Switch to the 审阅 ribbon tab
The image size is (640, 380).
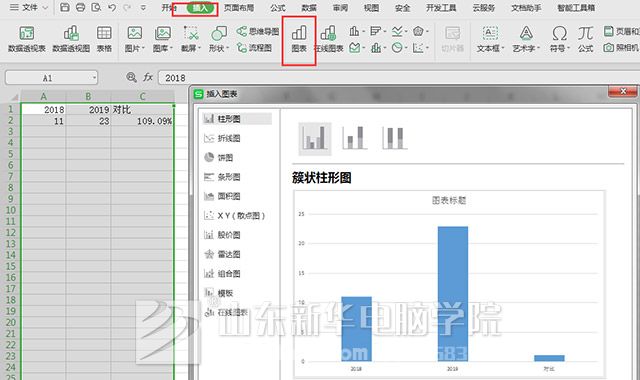click(340, 8)
